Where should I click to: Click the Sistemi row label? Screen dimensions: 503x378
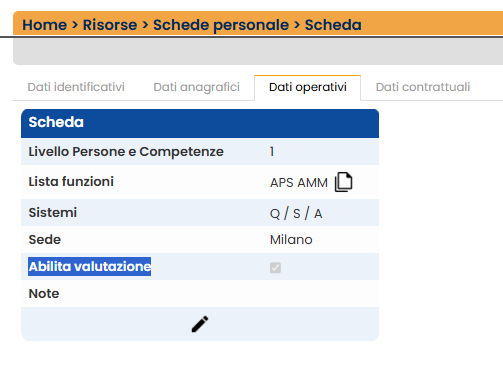point(53,213)
